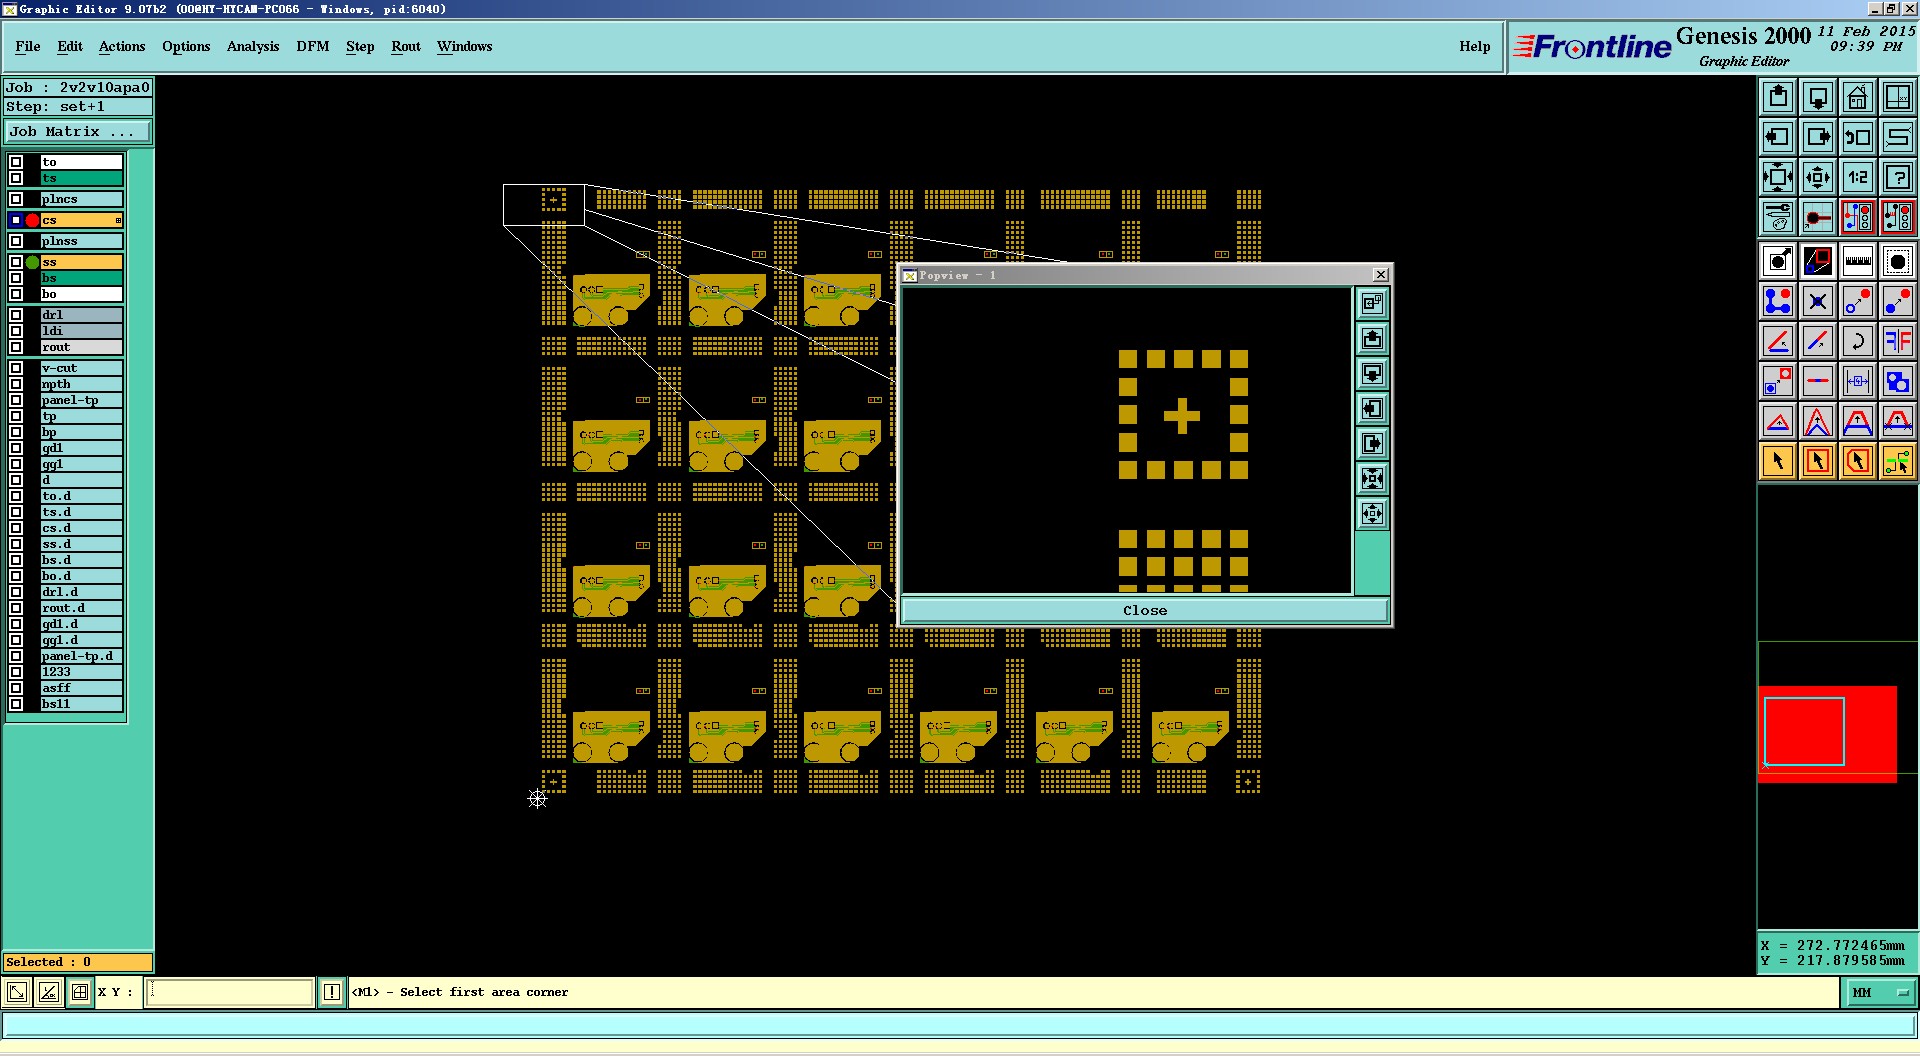This screenshot has width=1920, height=1056.
Task: Click the zoom in expand icon
Action: pyautogui.click(x=1778, y=177)
